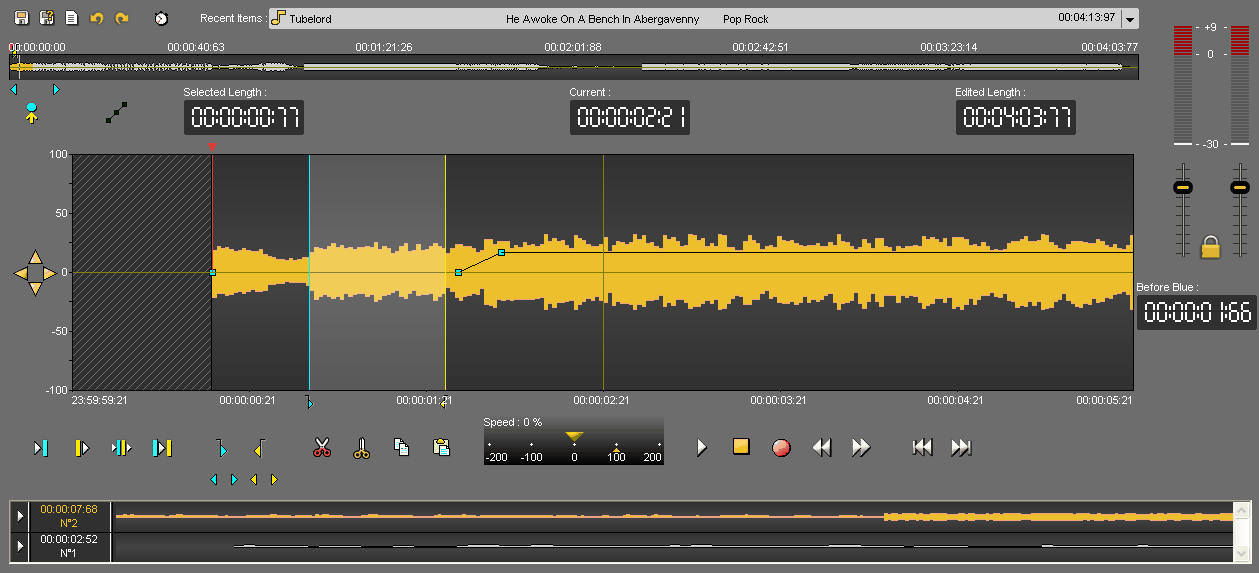Toggle the fader link padlock

(x=1210, y=246)
